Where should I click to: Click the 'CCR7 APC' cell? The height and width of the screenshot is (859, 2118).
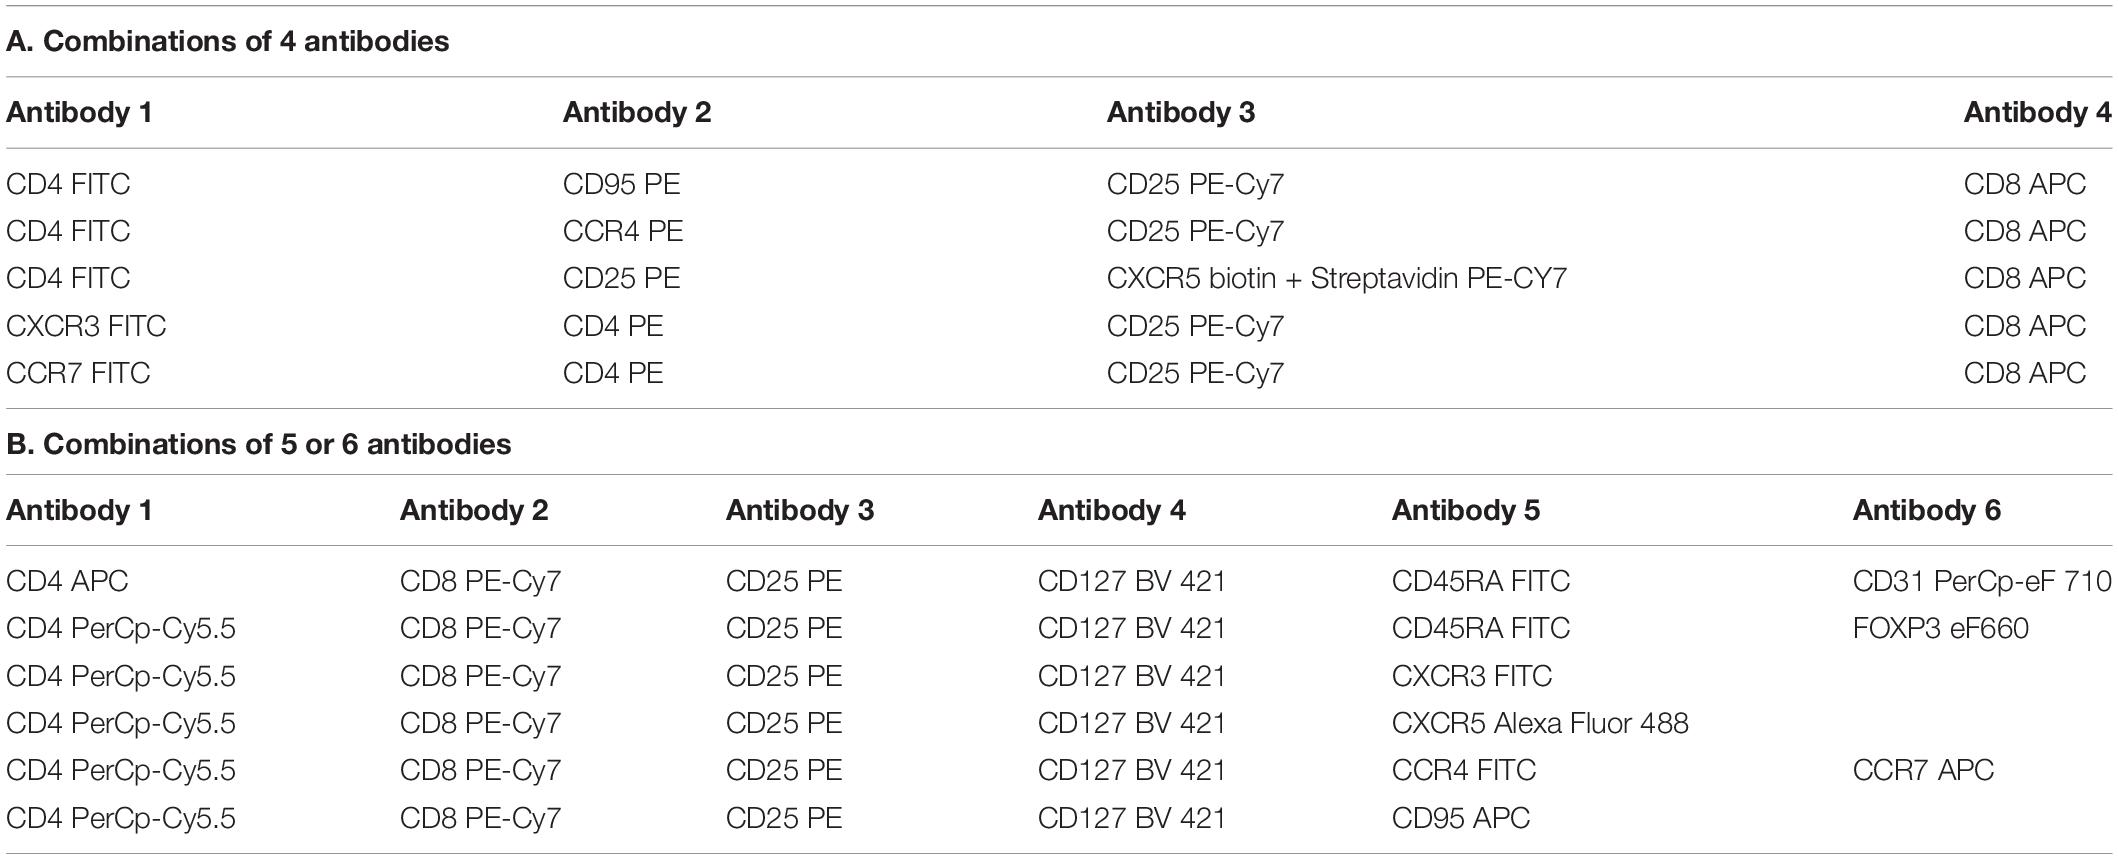point(1923,770)
